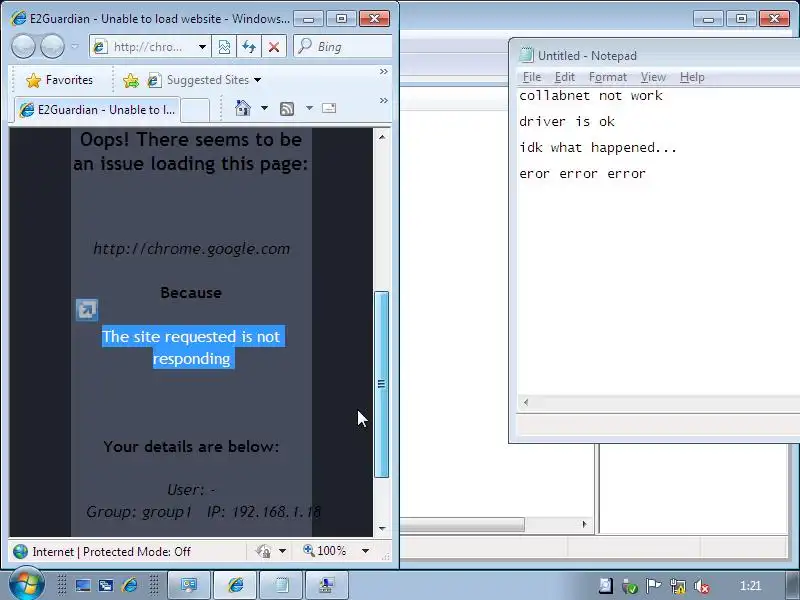Go forward with the IE Forward button
This screenshot has width=800, height=600.
click(52, 47)
